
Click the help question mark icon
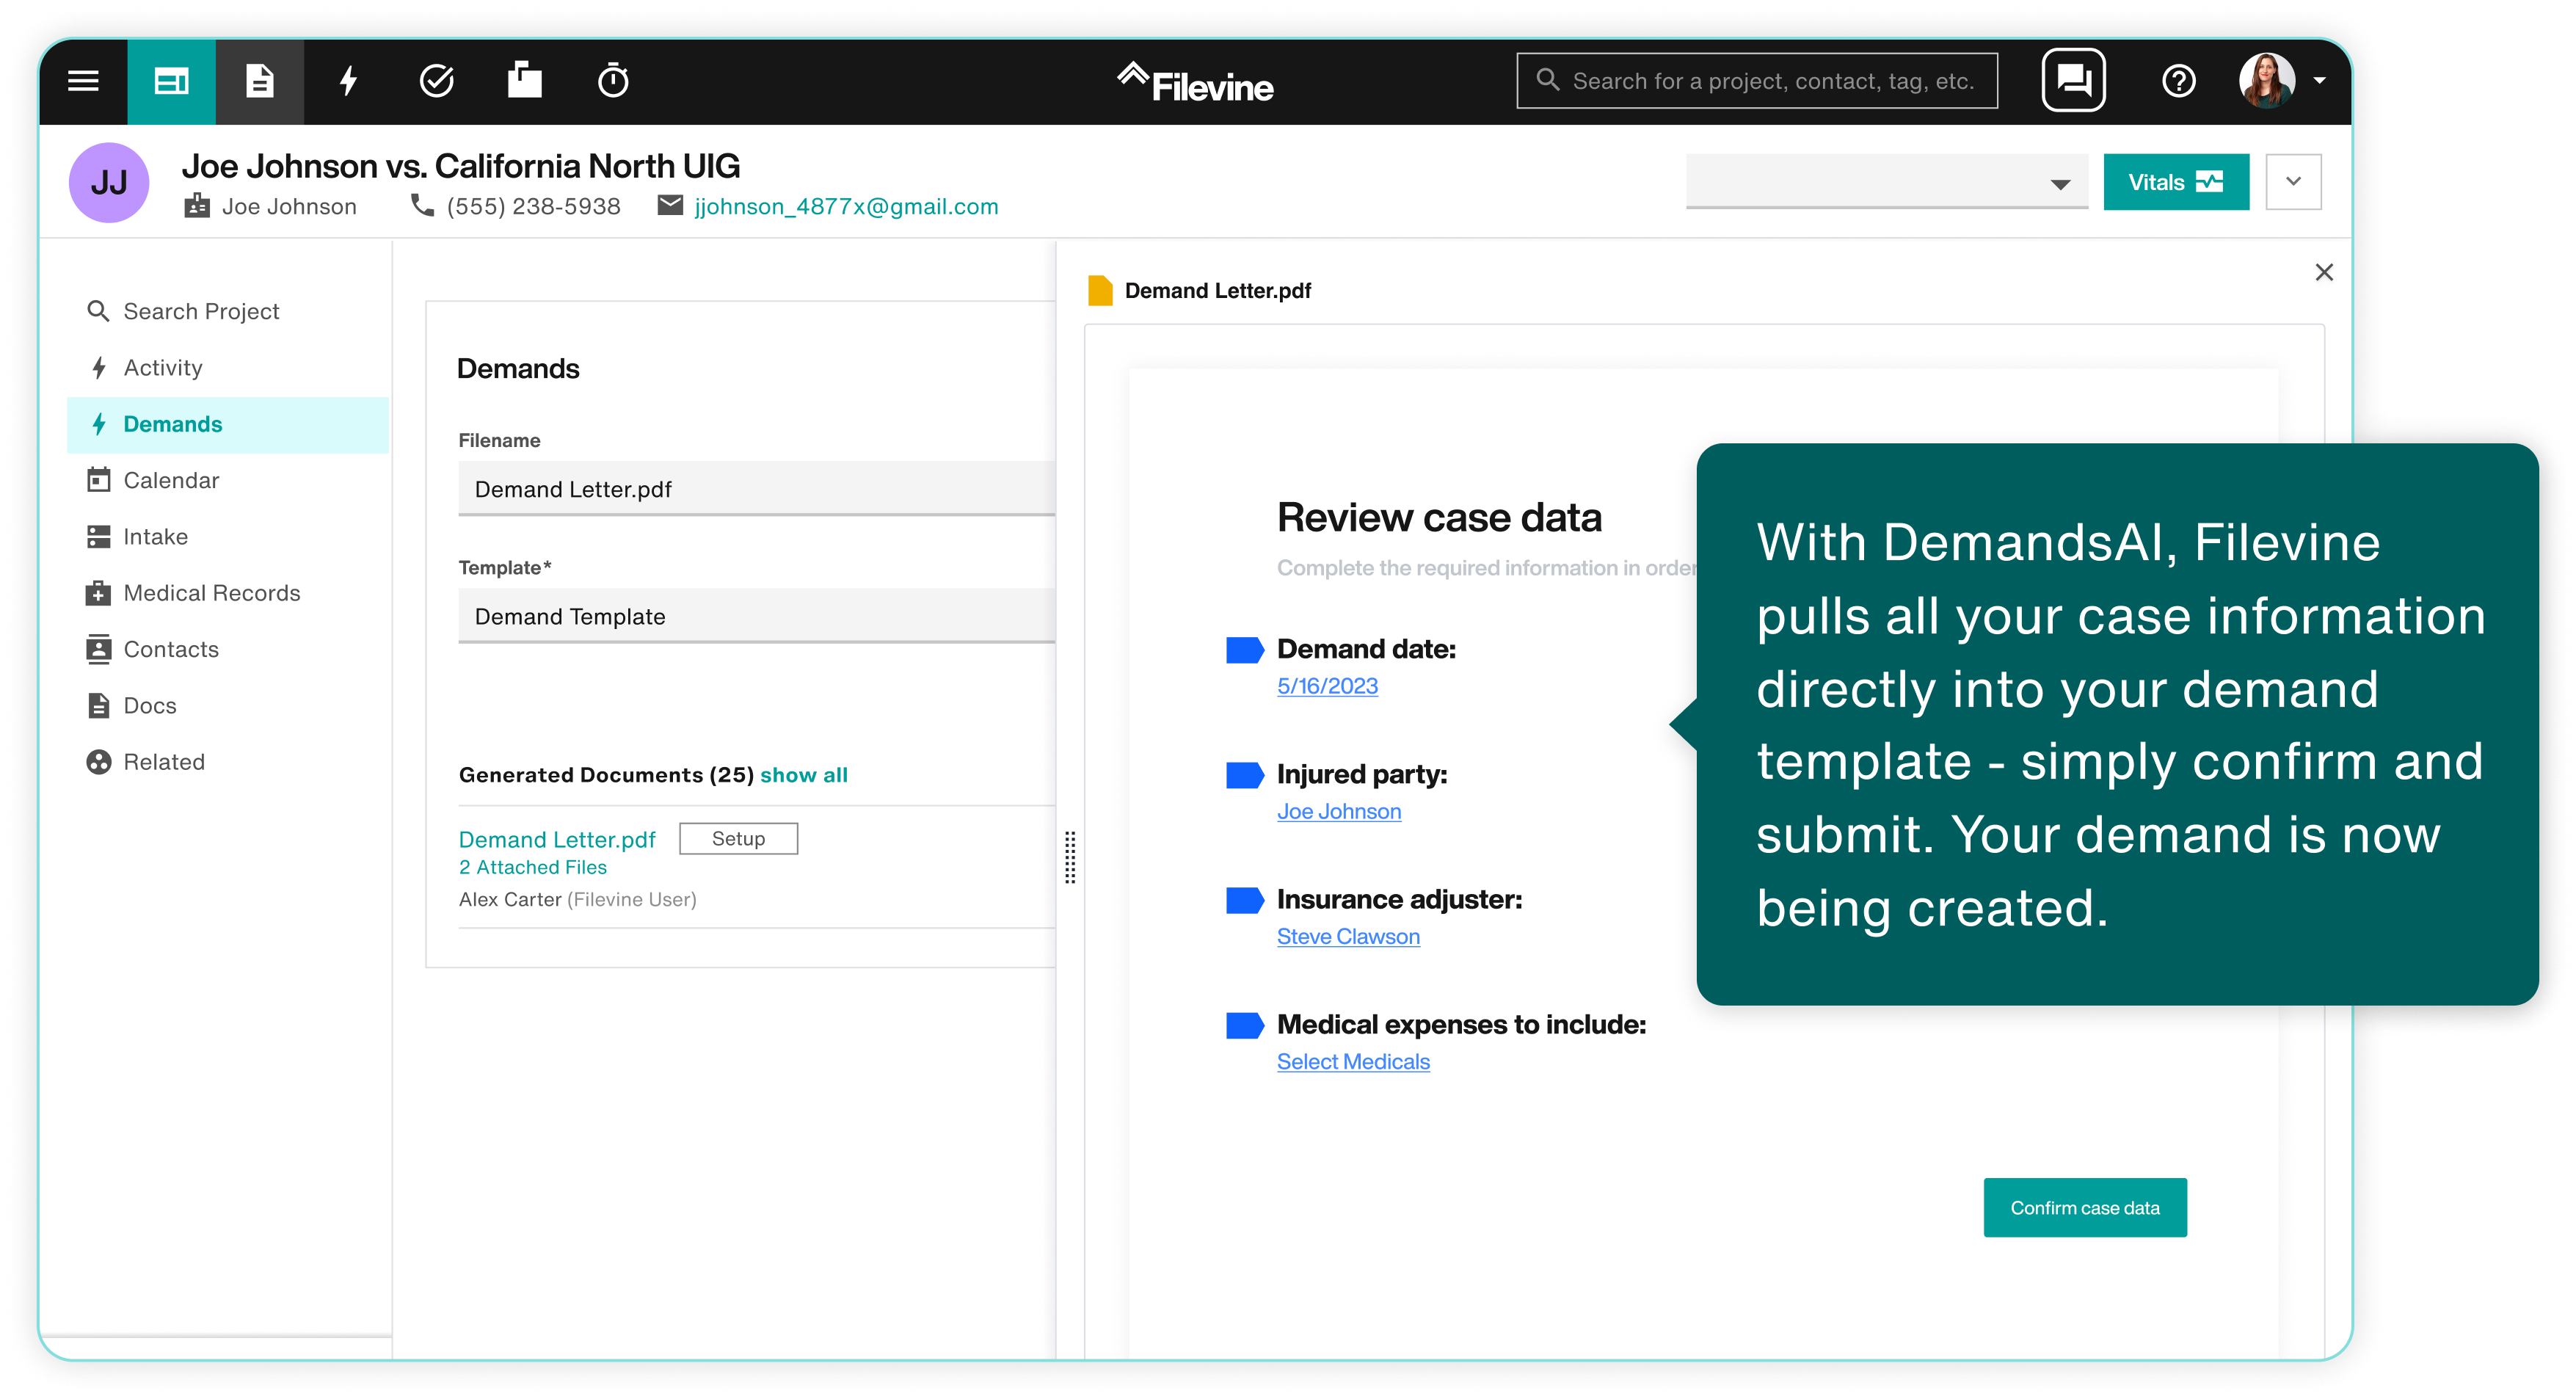pos(2178,81)
